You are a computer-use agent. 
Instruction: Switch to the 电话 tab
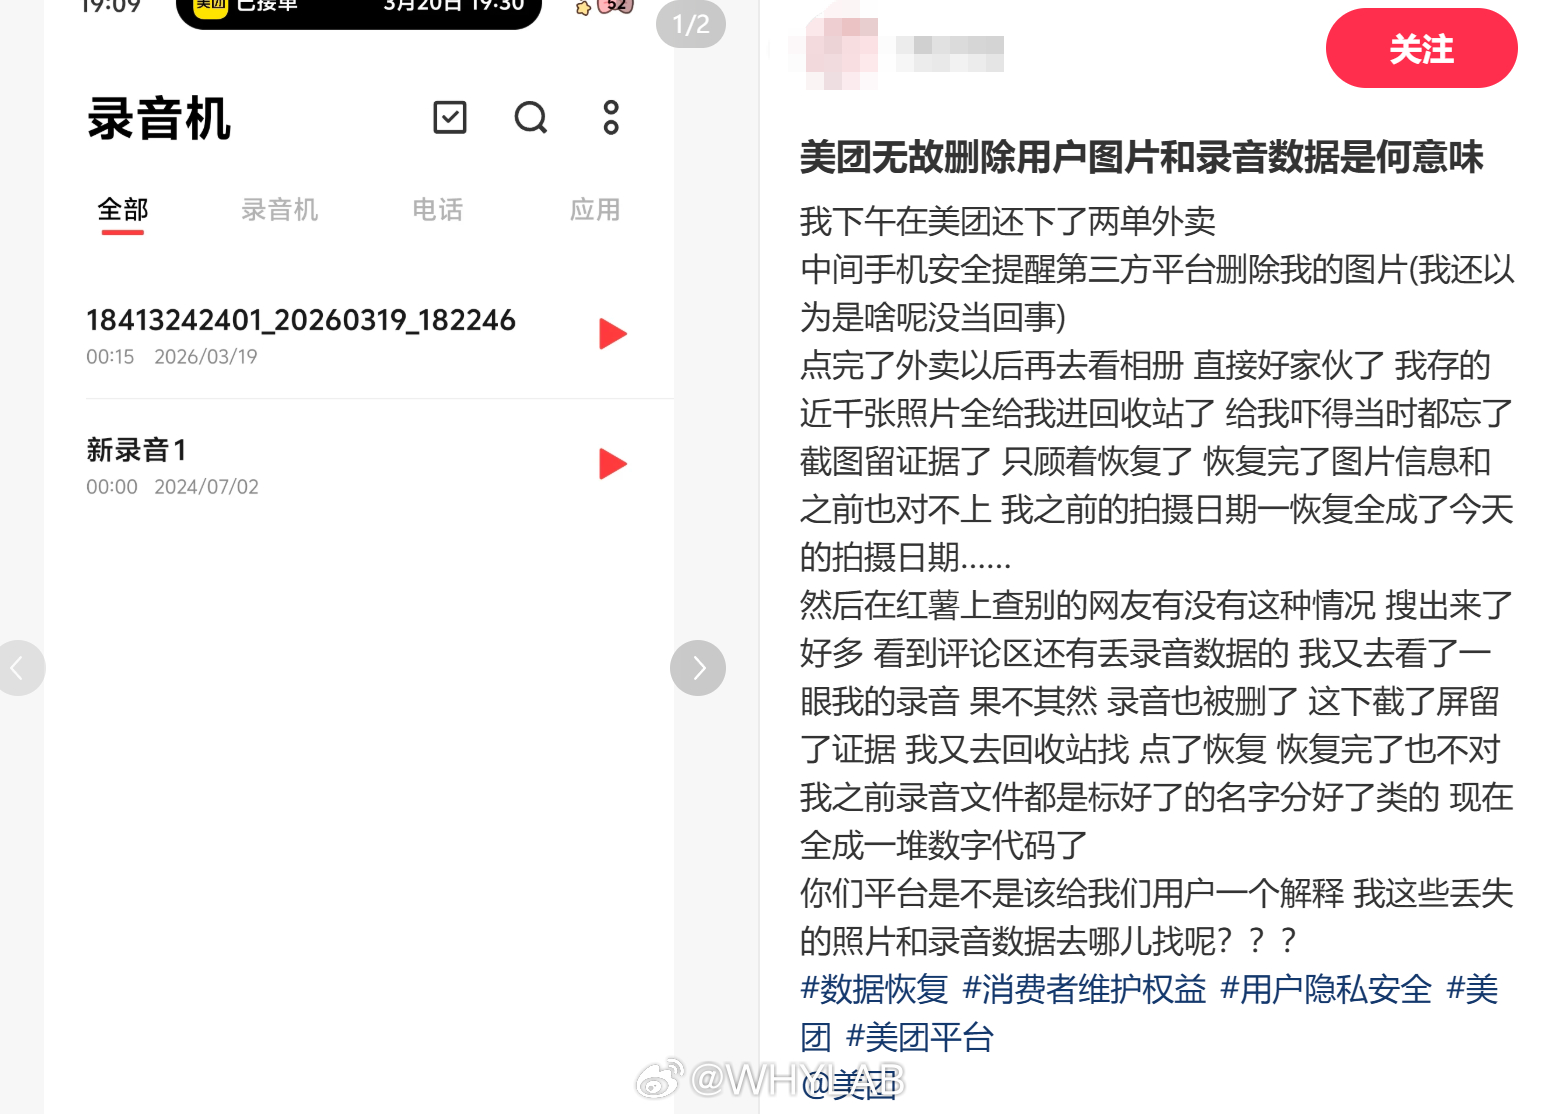[438, 210]
